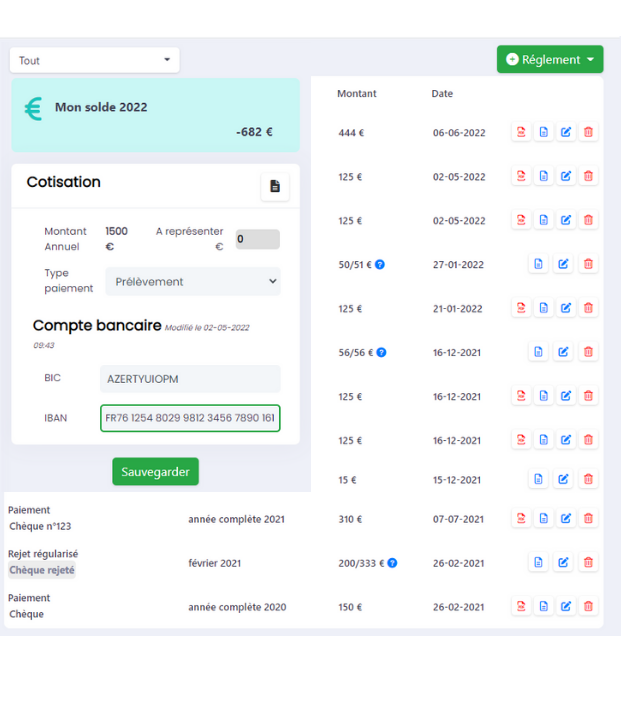Click help icon next to 56/56 €
Viewport: 621px width, 703px height.
tap(381, 353)
